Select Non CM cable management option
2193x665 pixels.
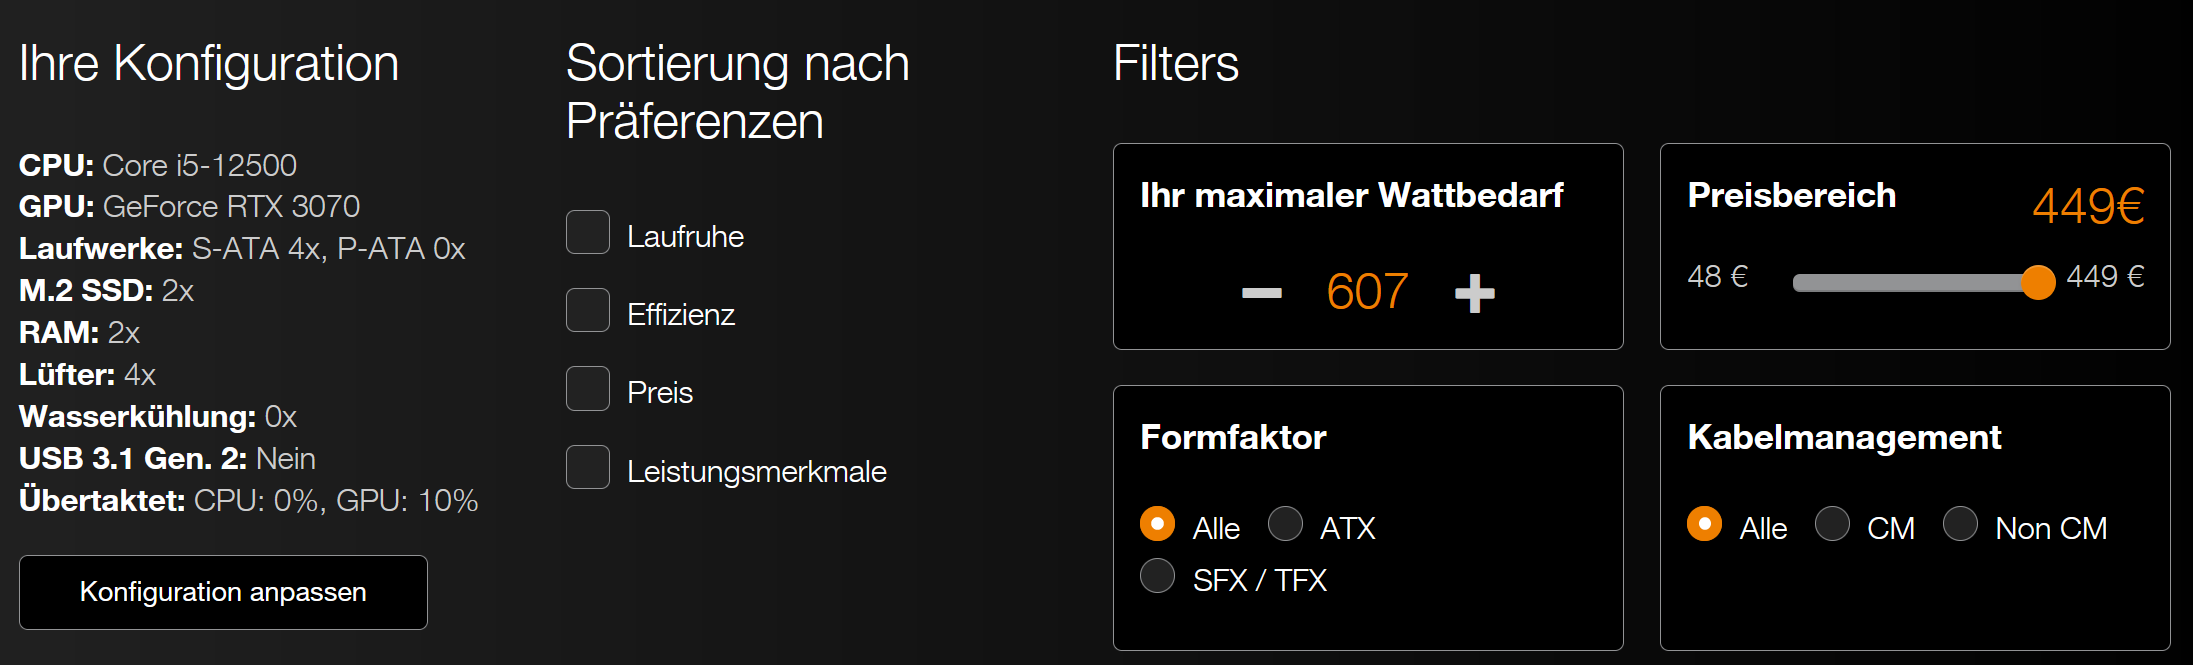(1961, 523)
